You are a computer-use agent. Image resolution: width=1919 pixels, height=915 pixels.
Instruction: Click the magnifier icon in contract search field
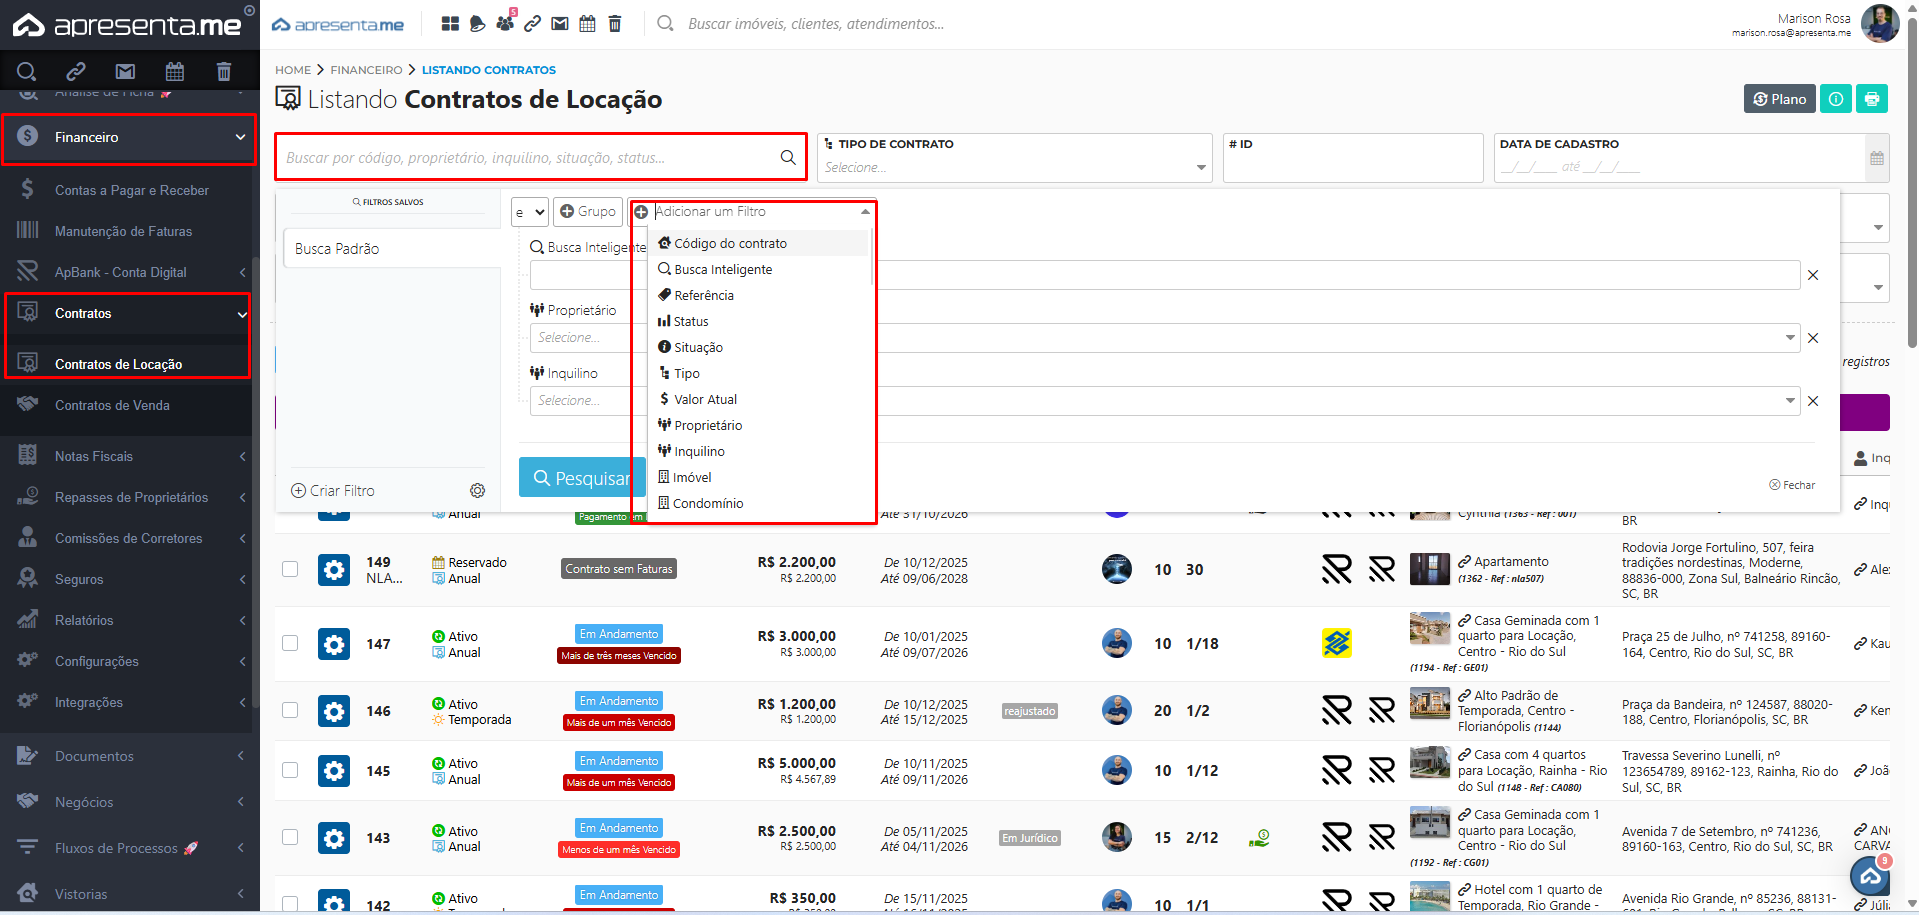click(788, 157)
